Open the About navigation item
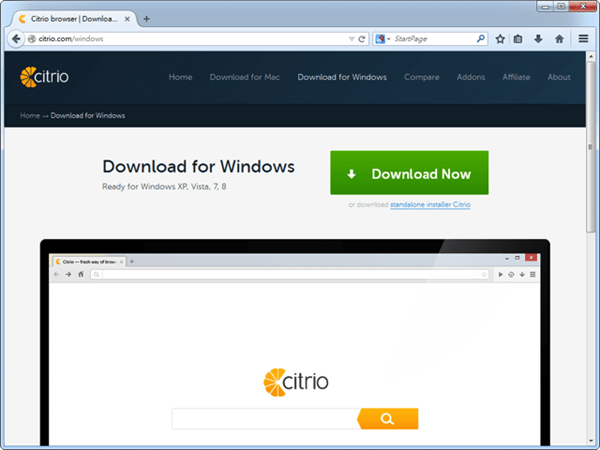This screenshot has width=600, height=450. 559,77
